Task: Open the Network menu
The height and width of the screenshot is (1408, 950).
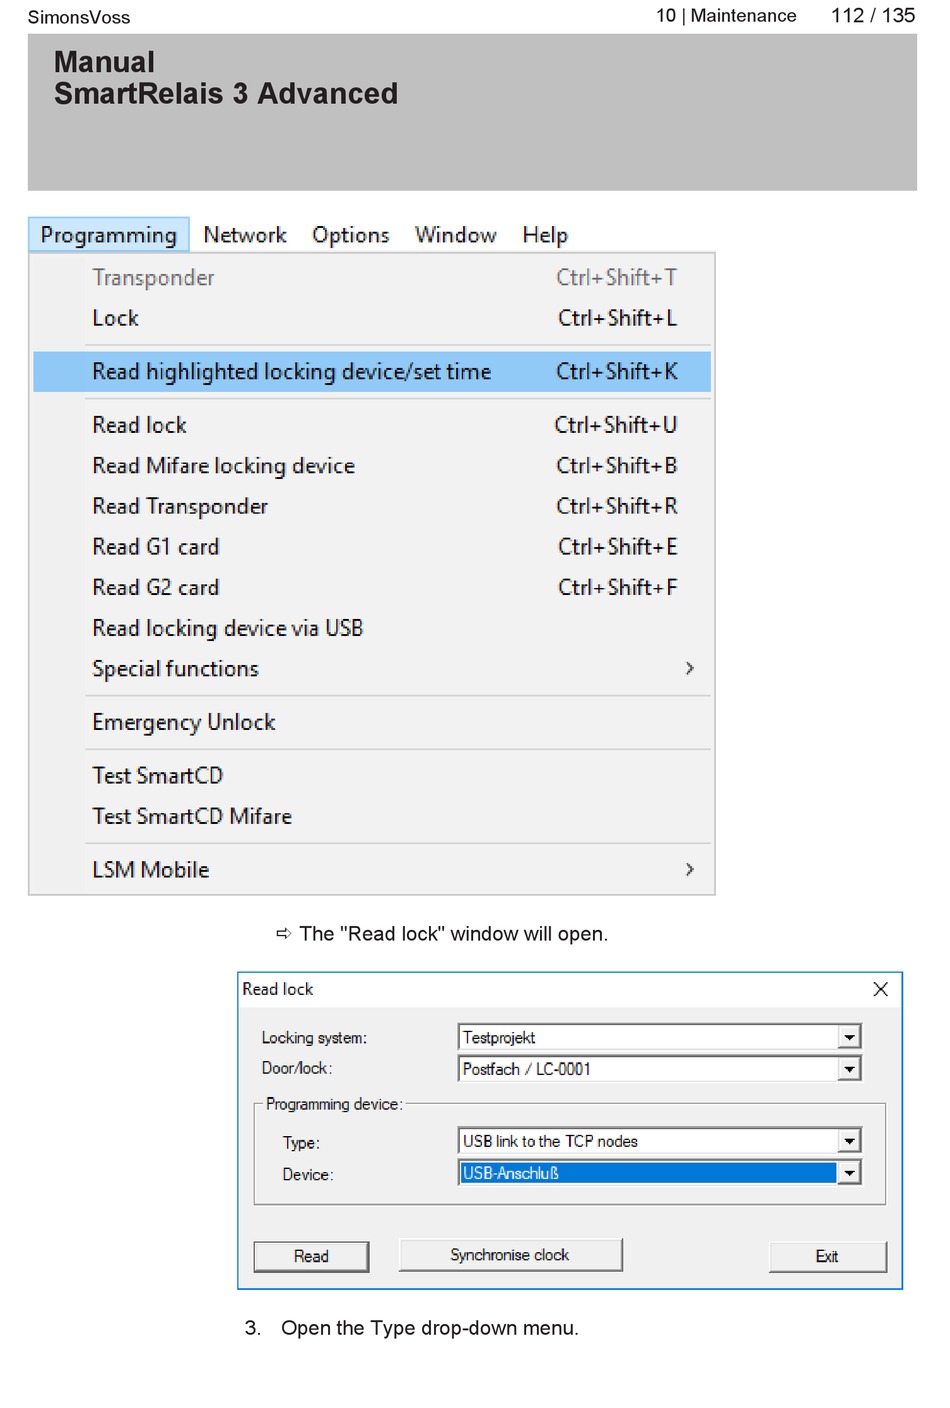Action: pos(245,235)
